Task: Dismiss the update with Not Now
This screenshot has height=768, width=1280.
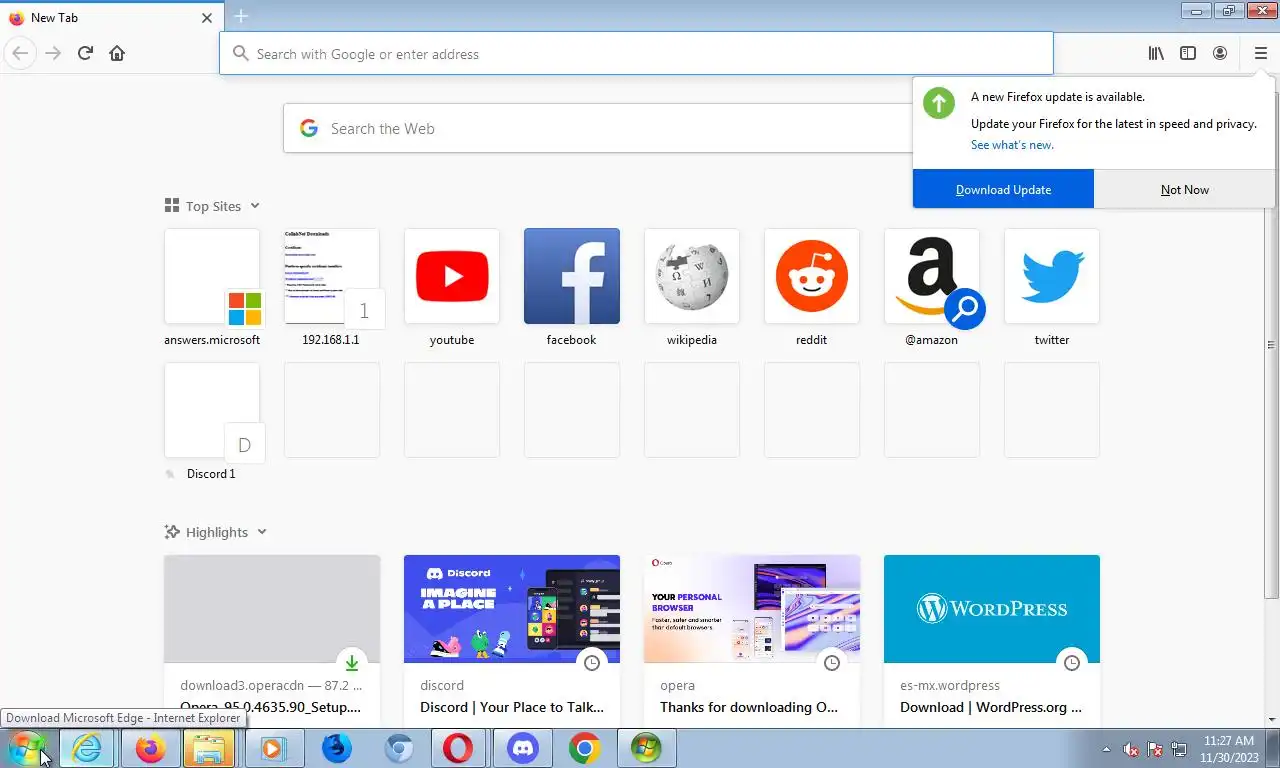Action: click(x=1184, y=189)
